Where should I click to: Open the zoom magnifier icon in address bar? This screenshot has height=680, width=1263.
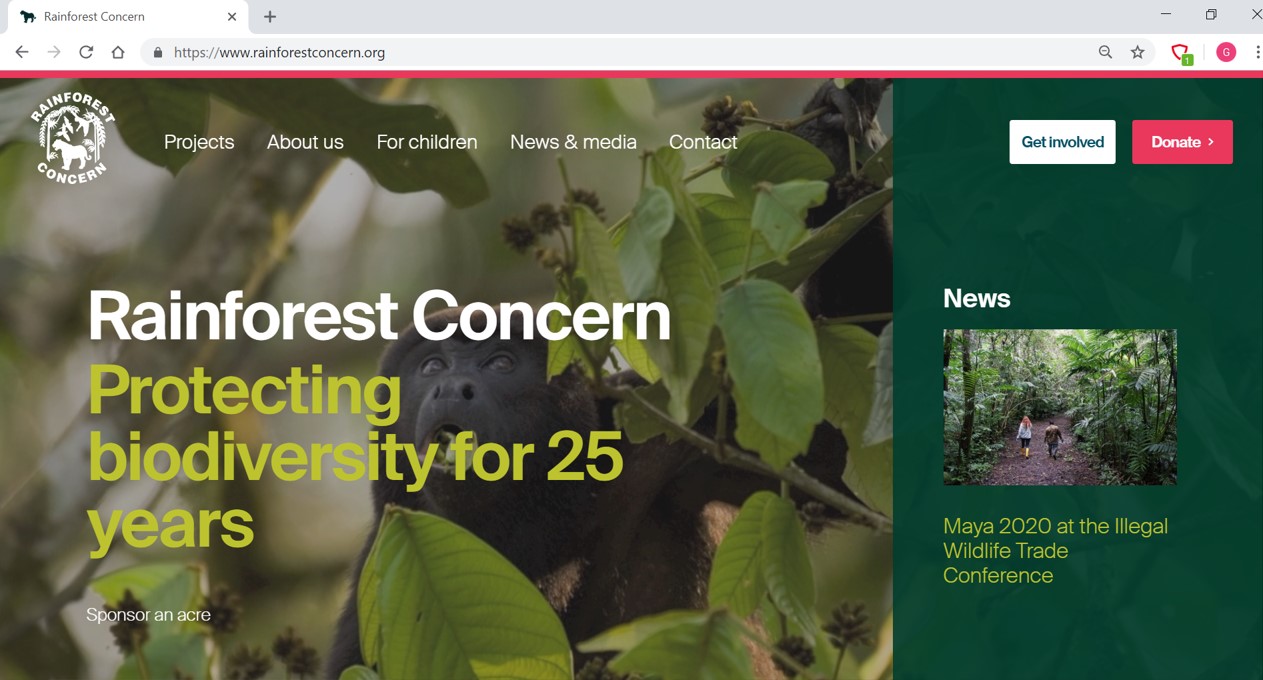(1105, 52)
